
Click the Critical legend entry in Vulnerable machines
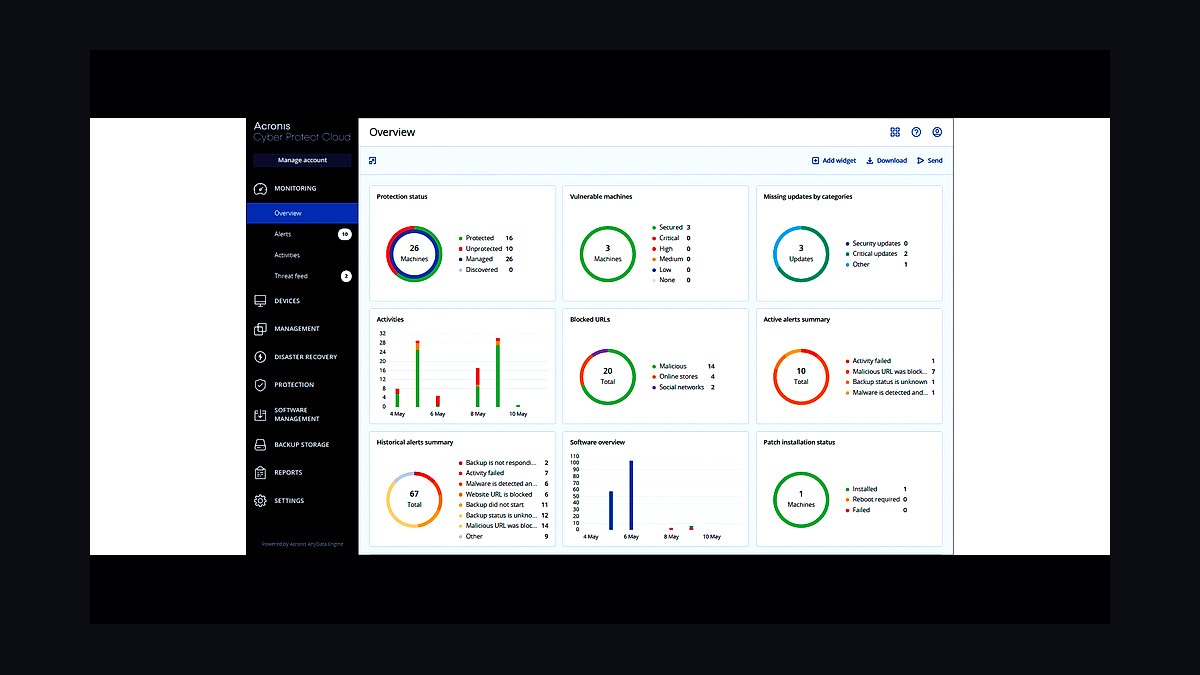coord(671,238)
